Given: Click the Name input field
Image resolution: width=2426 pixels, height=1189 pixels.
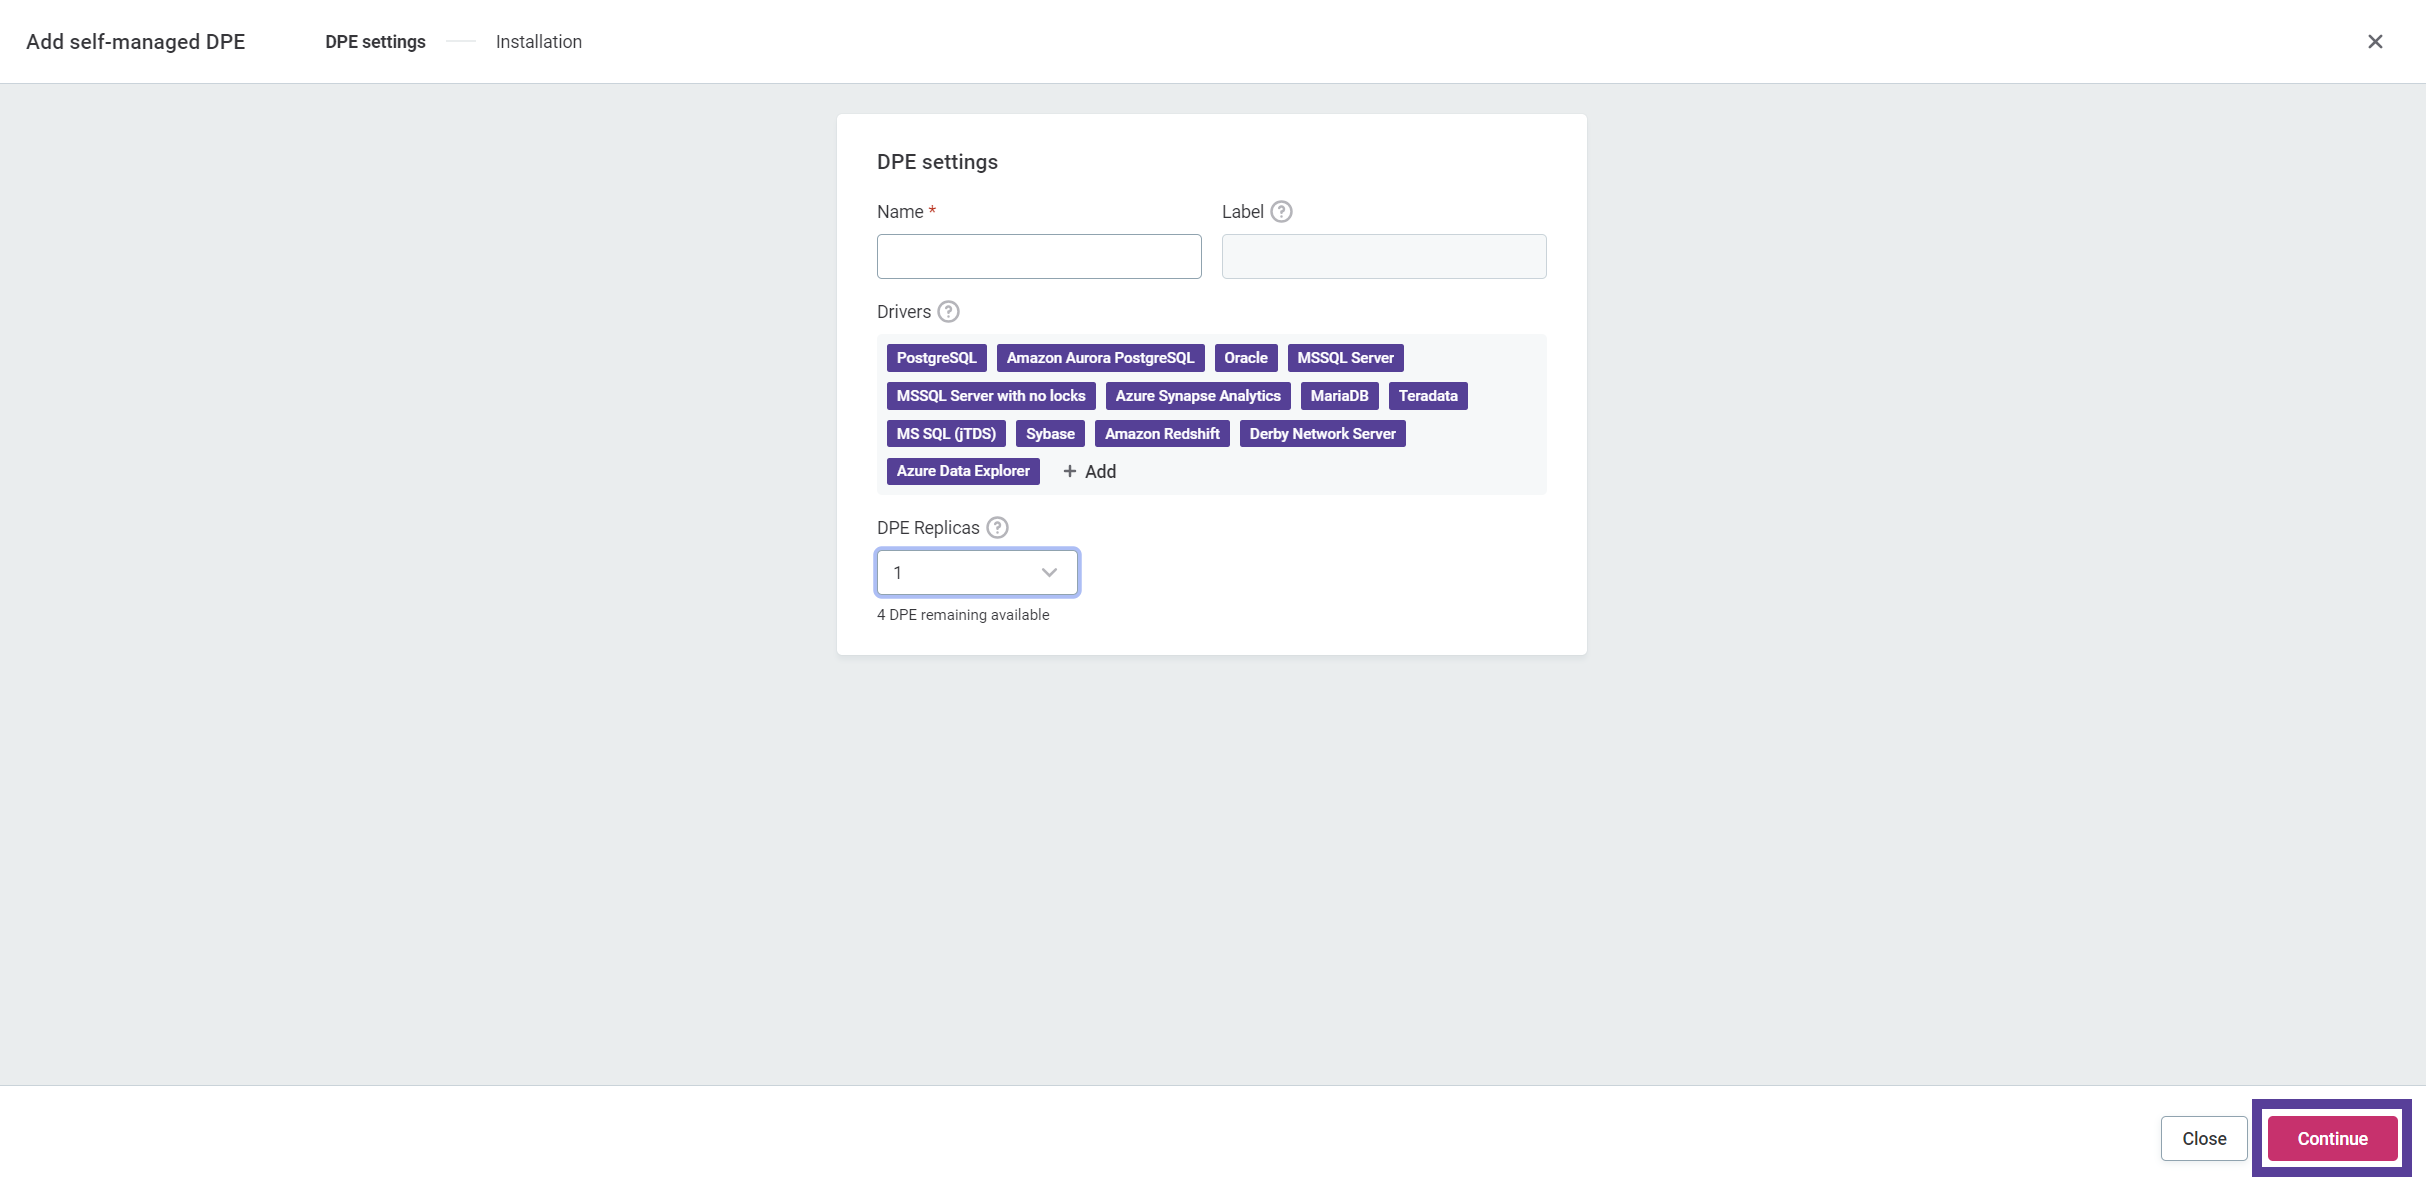Looking at the screenshot, I should [1039, 257].
